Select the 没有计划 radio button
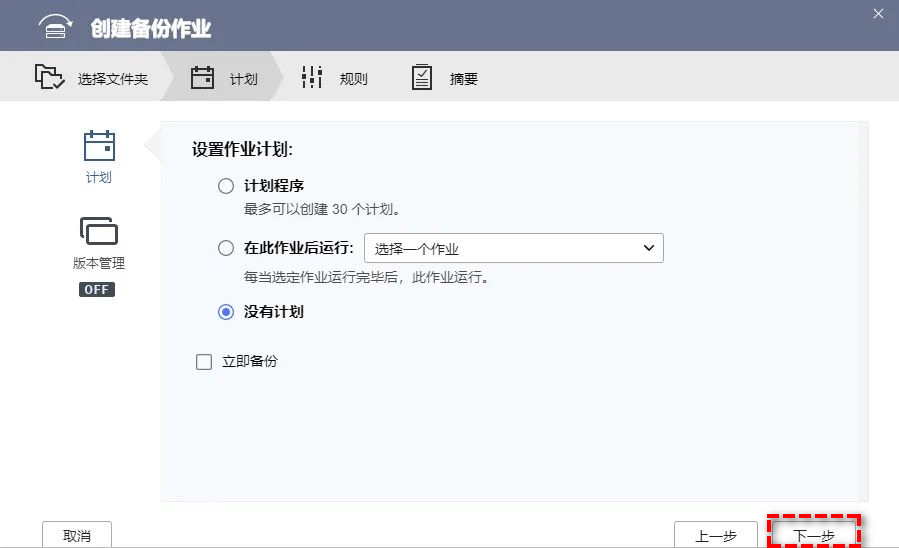 click(x=226, y=312)
